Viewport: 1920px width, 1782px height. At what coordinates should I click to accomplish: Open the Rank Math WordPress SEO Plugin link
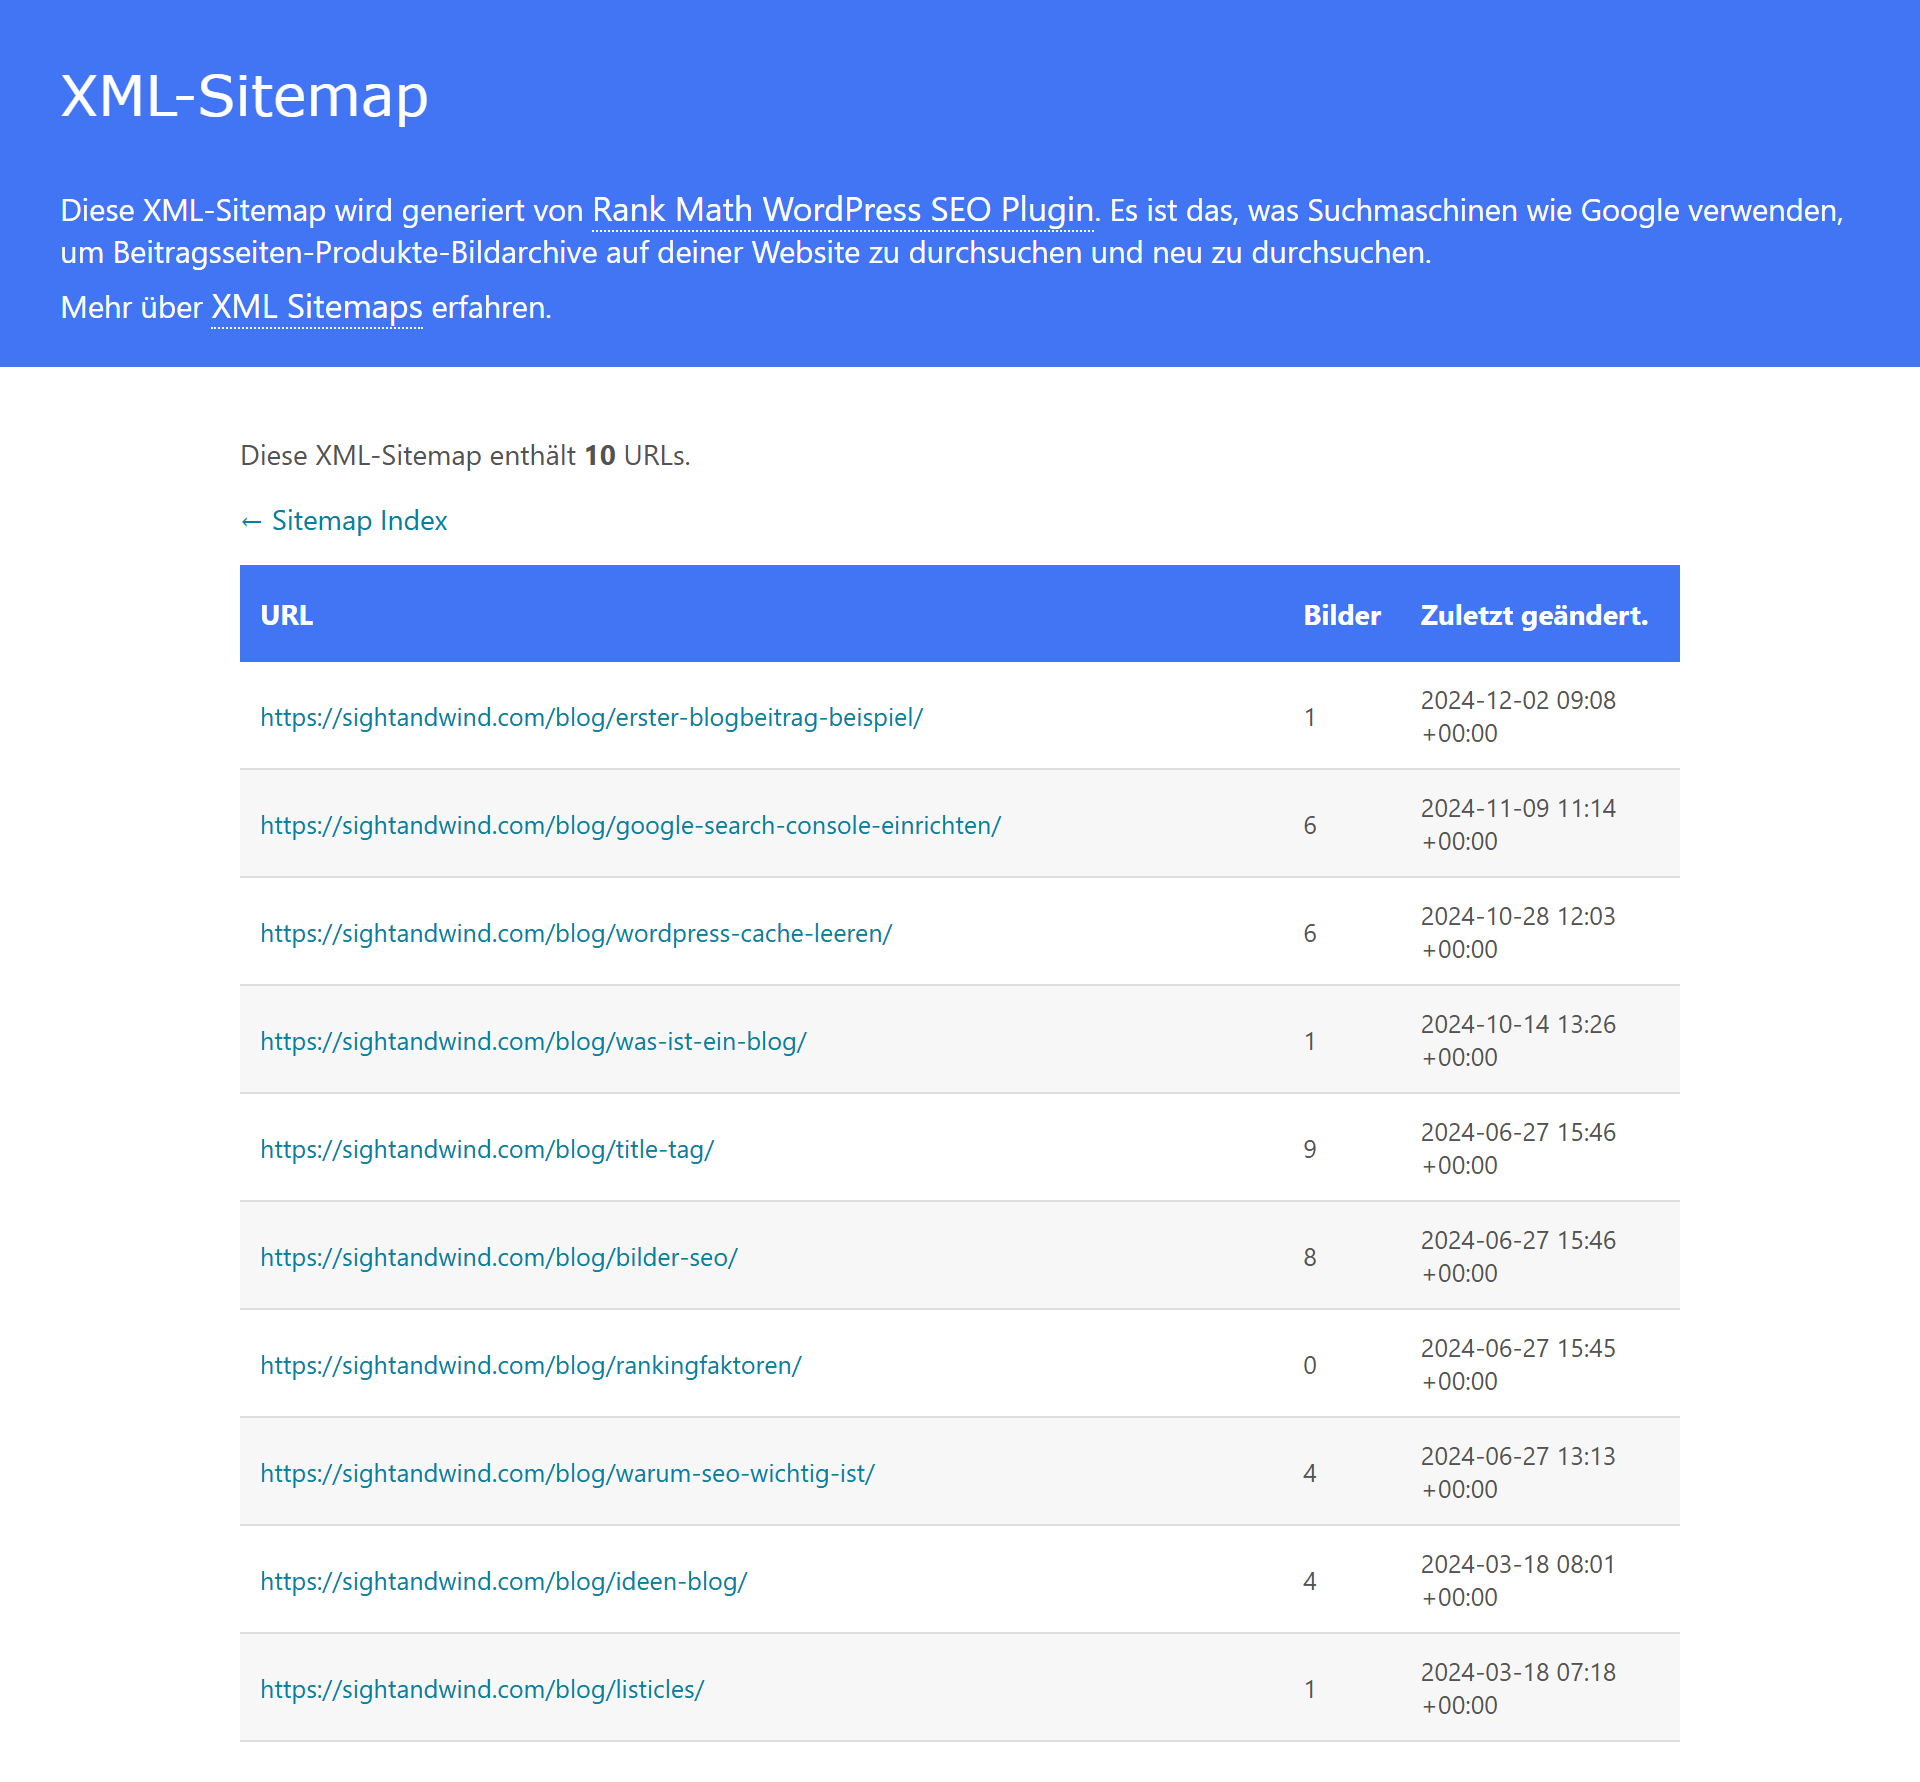tap(843, 210)
